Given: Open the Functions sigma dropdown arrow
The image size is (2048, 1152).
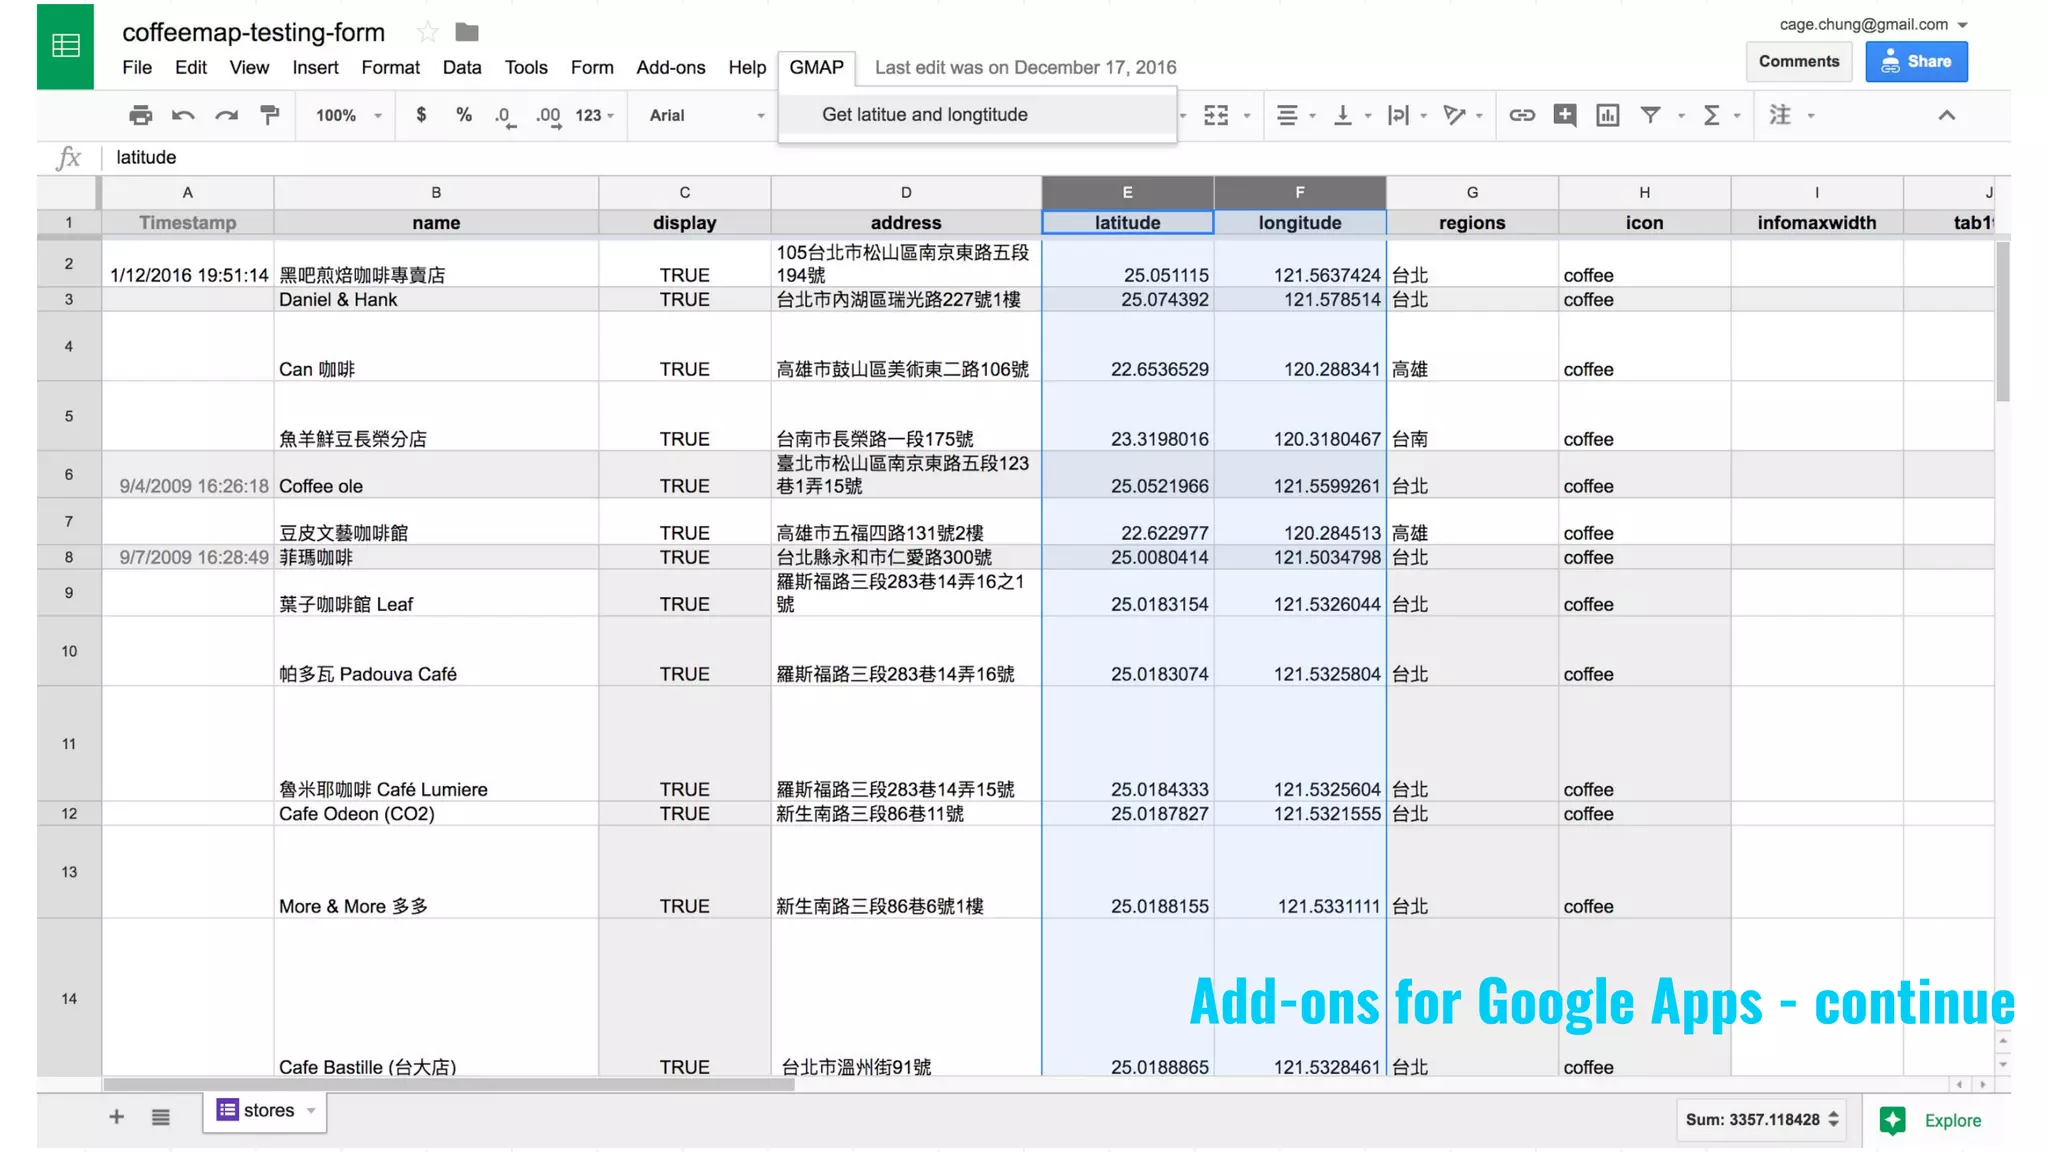Looking at the screenshot, I should point(1737,116).
